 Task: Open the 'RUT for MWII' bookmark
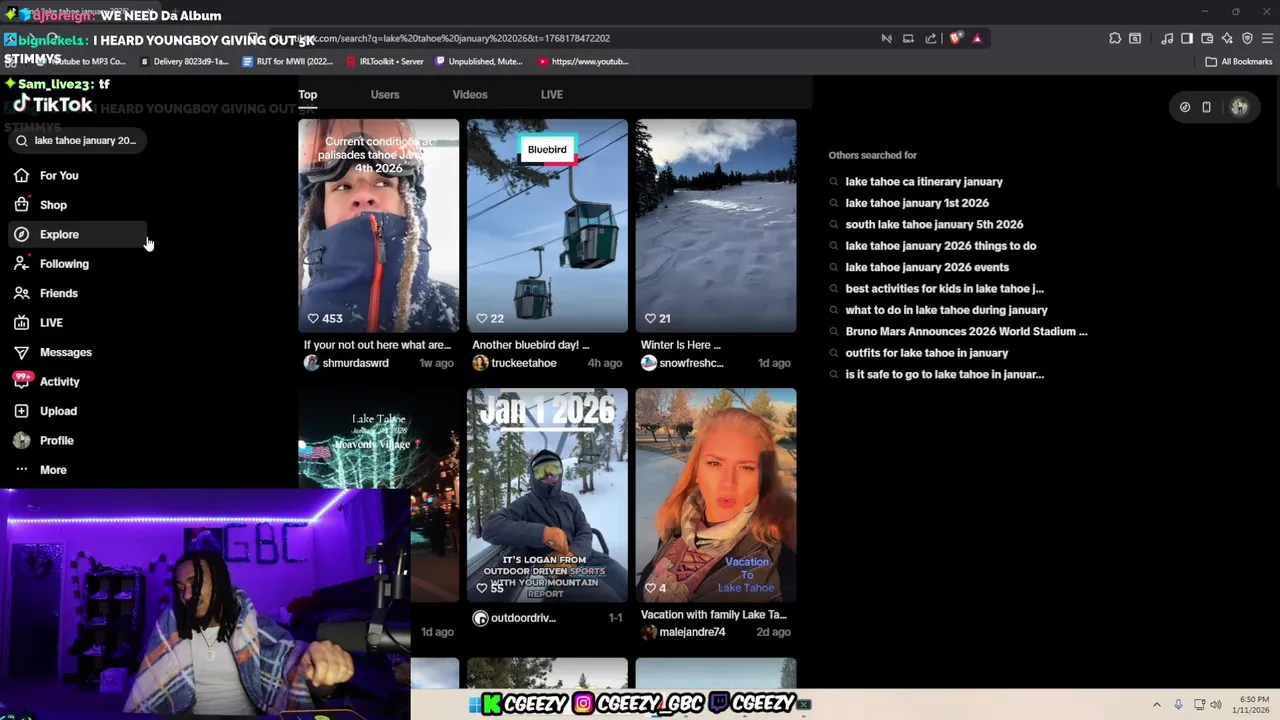click(x=288, y=61)
